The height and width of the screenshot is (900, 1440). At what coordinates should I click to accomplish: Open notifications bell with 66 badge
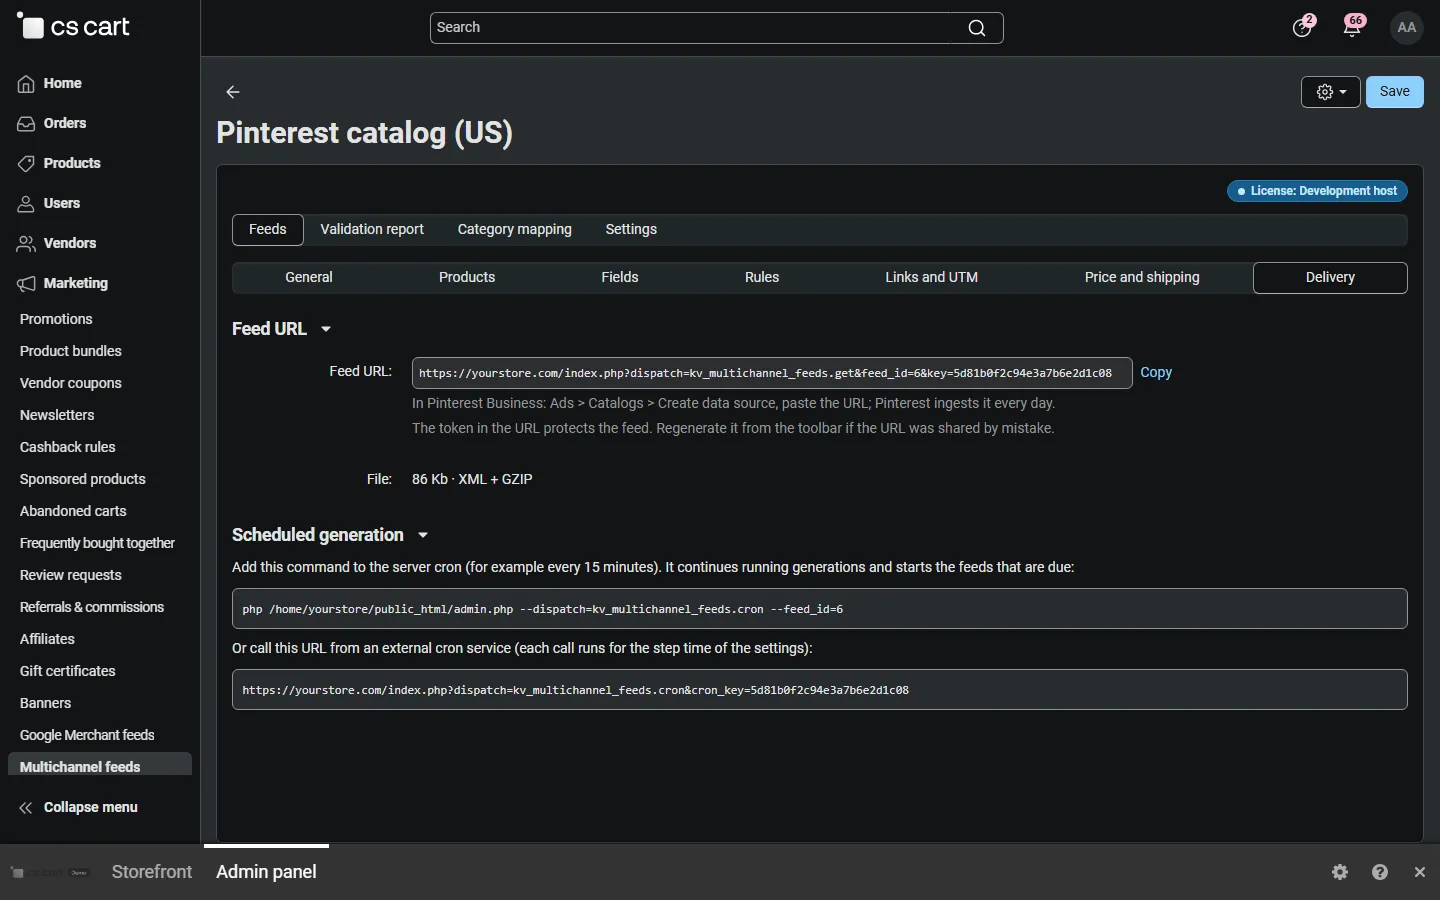coord(1354,27)
